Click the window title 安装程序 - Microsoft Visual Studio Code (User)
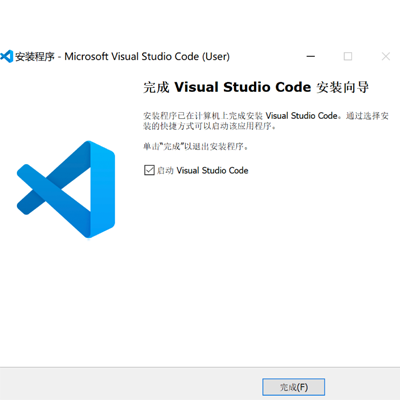This screenshot has width=400, height=400. (122, 56)
